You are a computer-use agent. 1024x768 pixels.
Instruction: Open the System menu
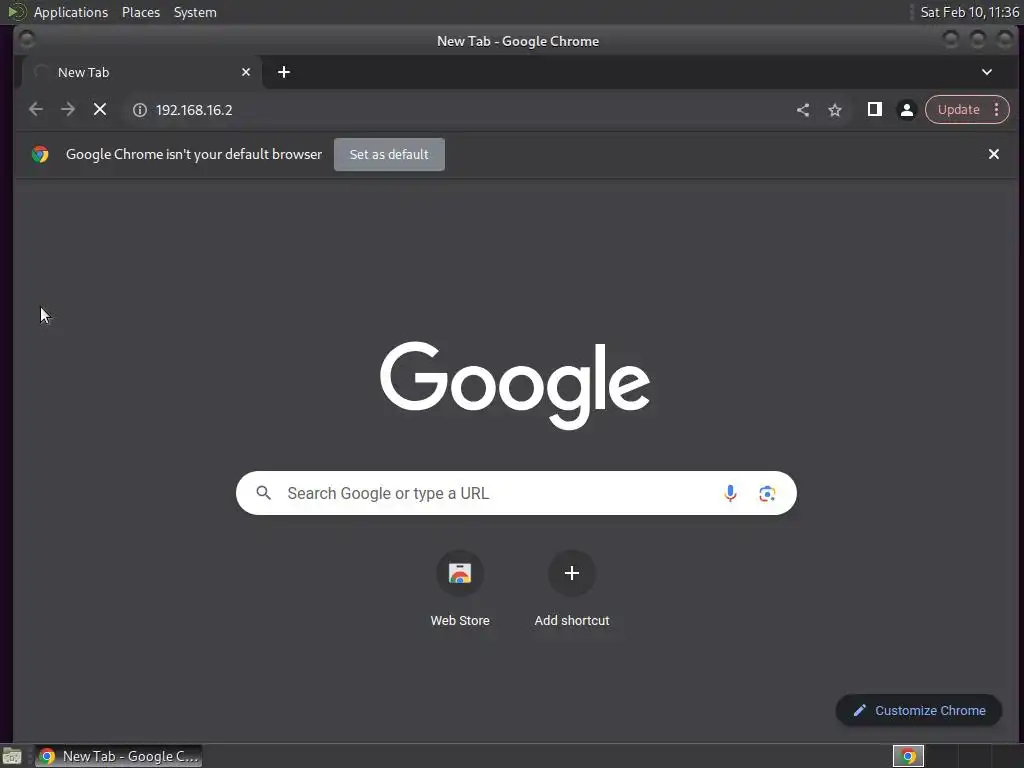(195, 12)
